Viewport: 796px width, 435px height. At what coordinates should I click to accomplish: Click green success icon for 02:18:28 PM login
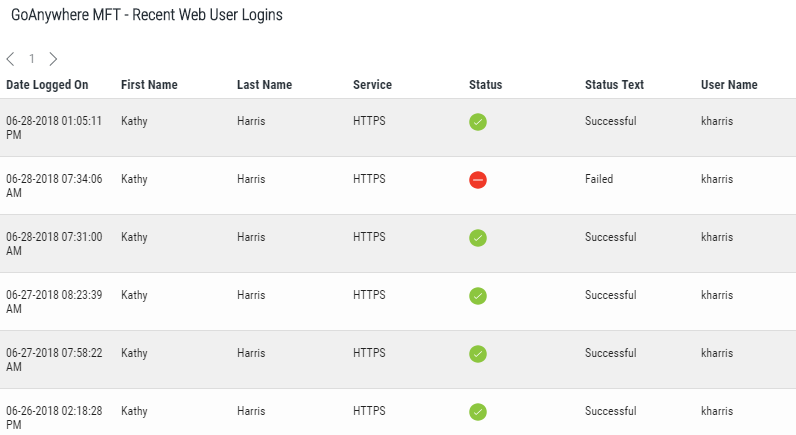[478, 412]
